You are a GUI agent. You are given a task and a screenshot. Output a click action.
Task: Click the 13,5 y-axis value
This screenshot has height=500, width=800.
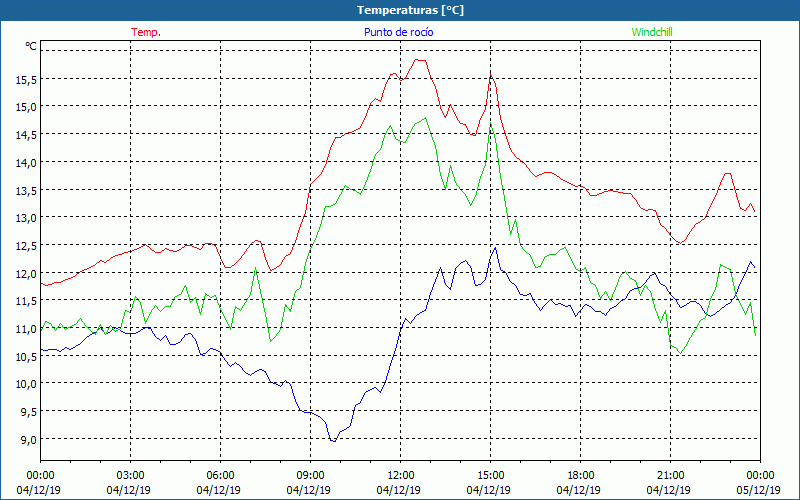24,190
